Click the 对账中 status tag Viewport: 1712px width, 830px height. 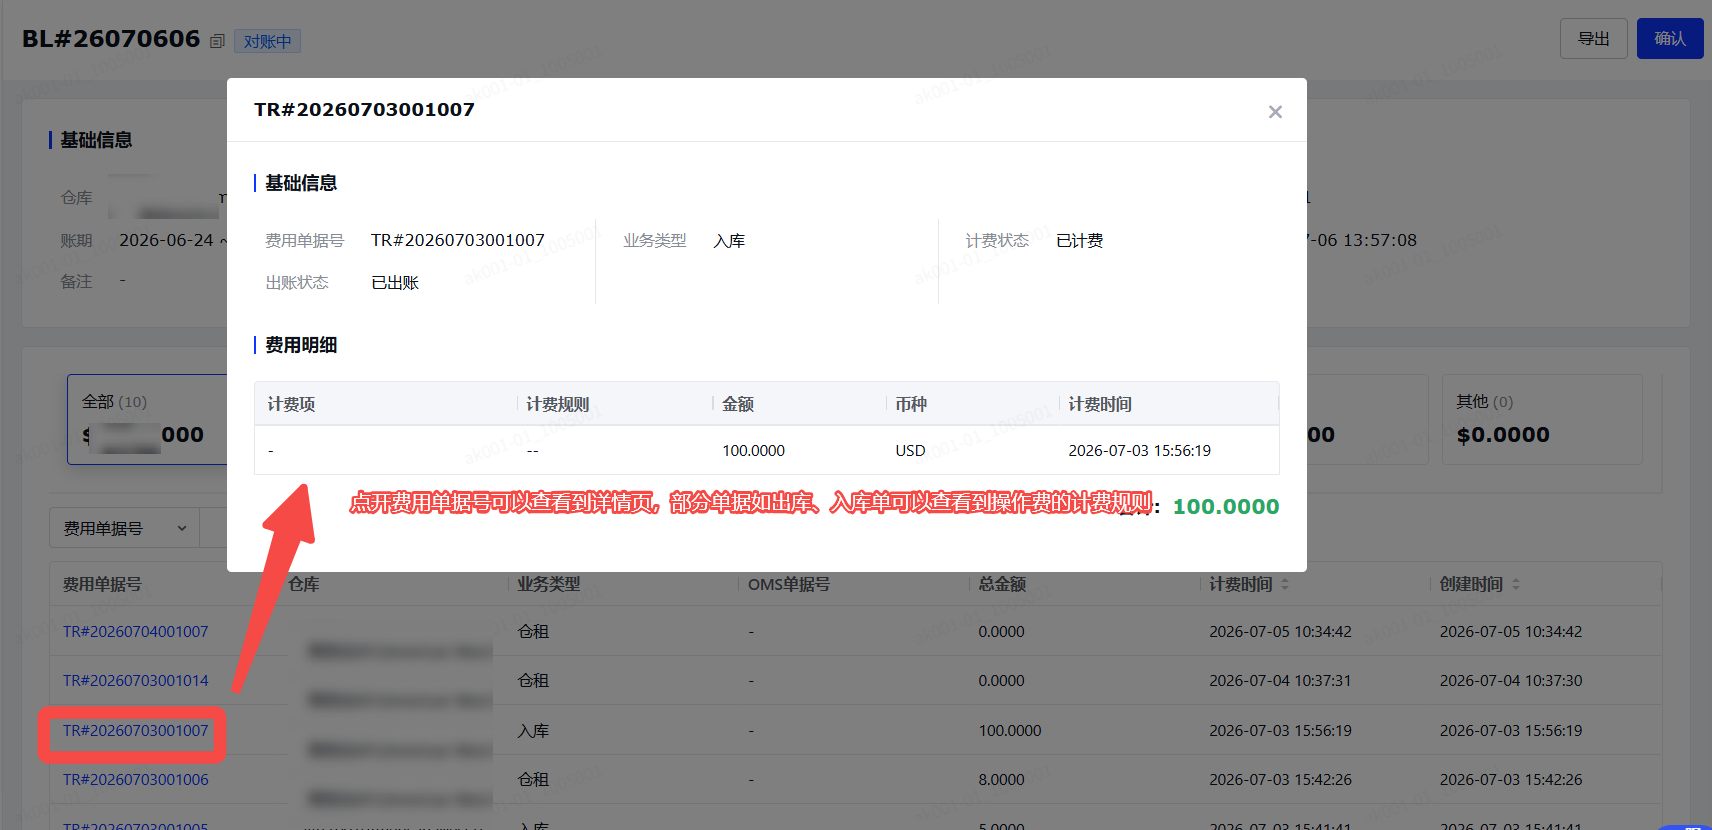tap(267, 41)
